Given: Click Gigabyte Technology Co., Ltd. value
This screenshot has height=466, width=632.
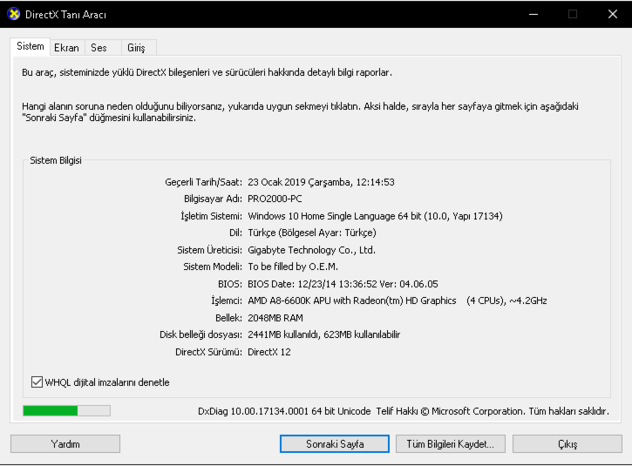Looking at the screenshot, I should tap(311, 250).
